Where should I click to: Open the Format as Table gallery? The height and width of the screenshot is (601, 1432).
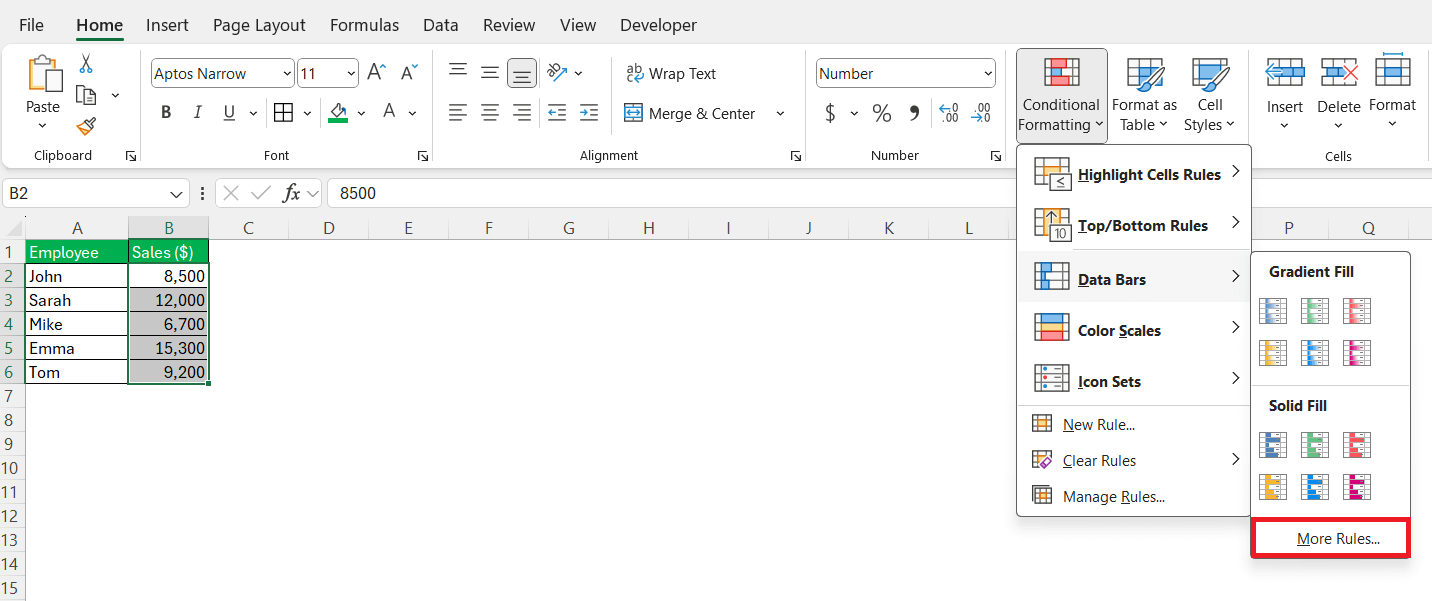tap(1144, 95)
